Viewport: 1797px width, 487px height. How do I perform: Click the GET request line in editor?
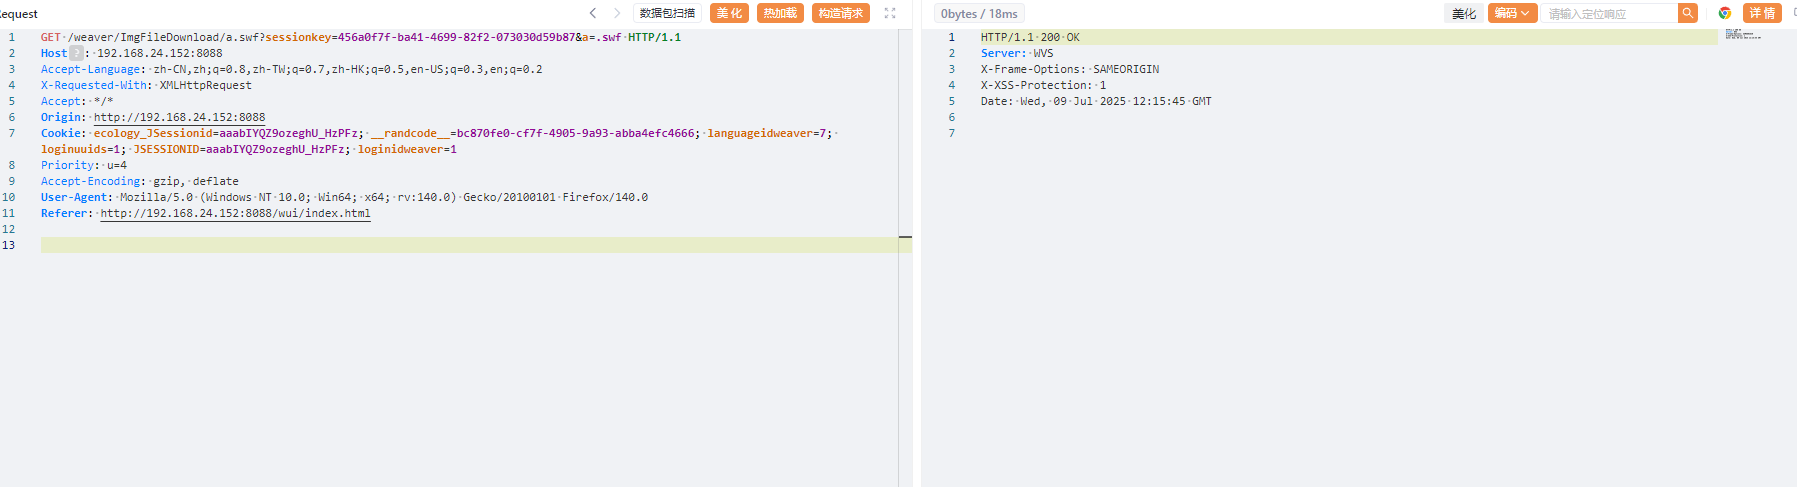pyautogui.click(x=360, y=37)
